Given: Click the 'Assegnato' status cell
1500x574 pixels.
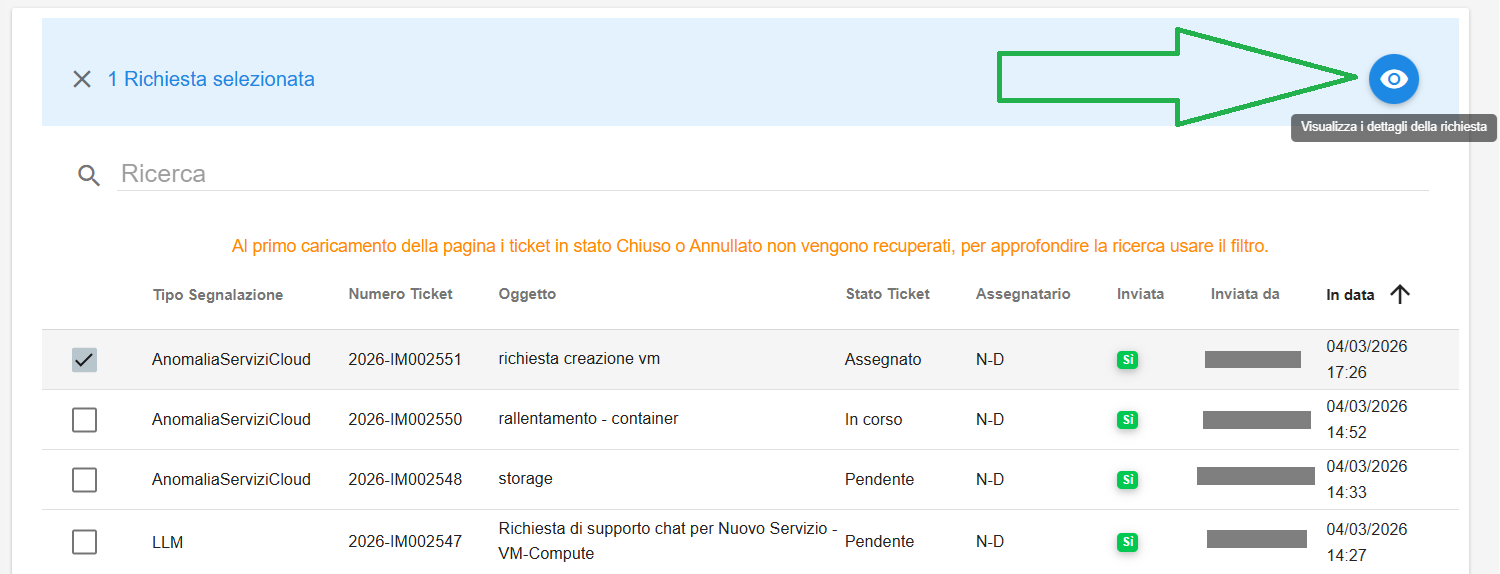Looking at the screenshot, I should click(x=883, y=359).
